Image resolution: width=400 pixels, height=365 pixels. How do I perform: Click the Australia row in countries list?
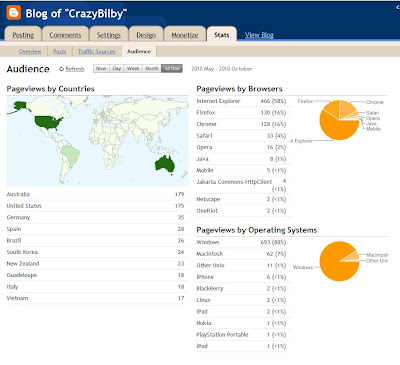point(96,194)
